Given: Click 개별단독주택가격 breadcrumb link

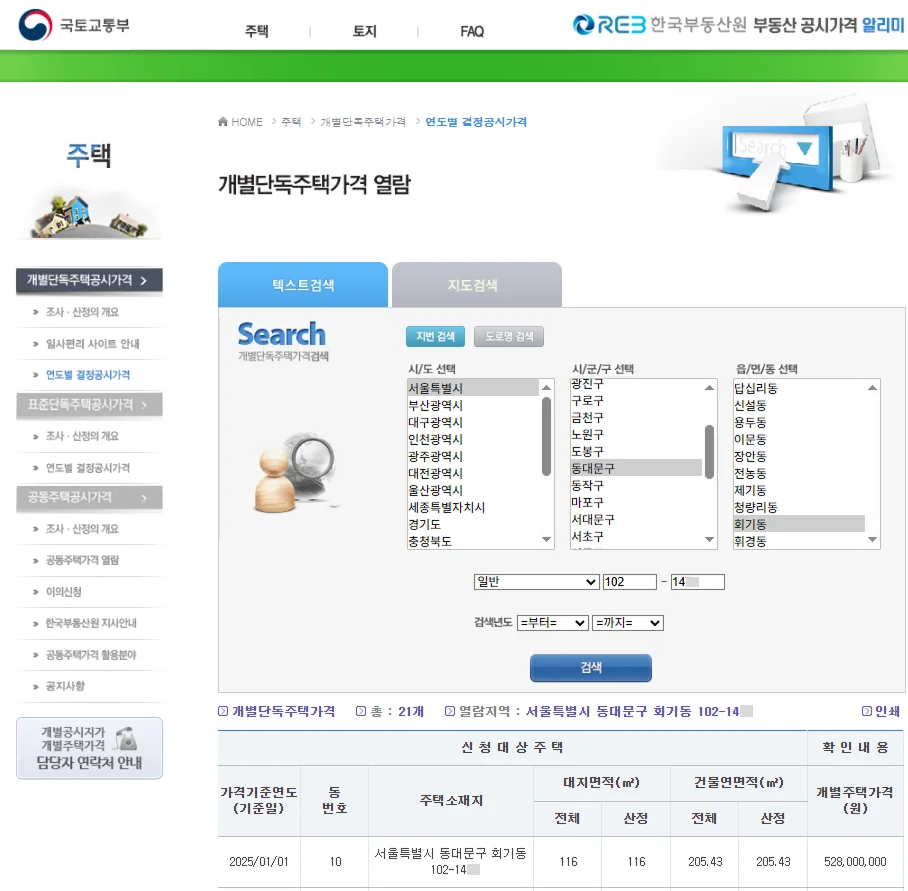Looking at the screenshot, I should [363, 122].
